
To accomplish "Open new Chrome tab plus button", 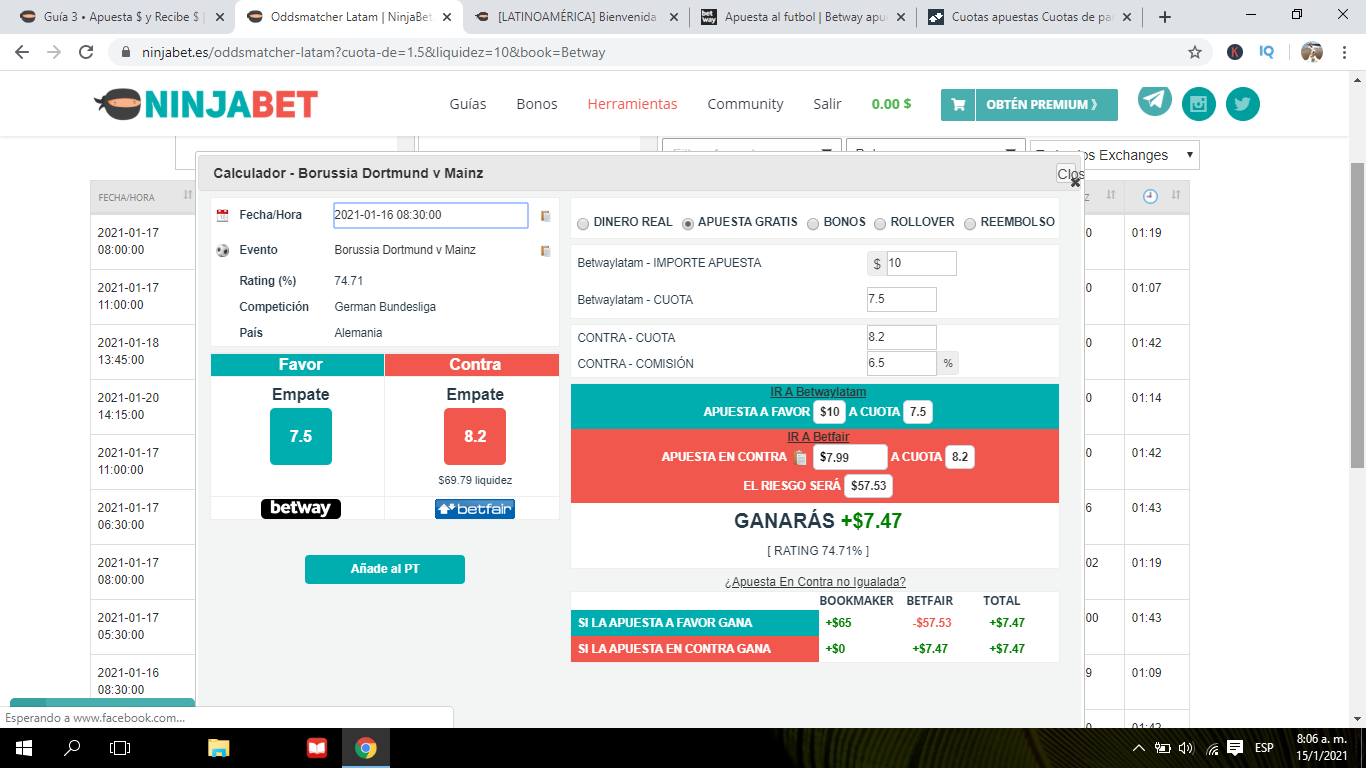I will point(1164,17).
